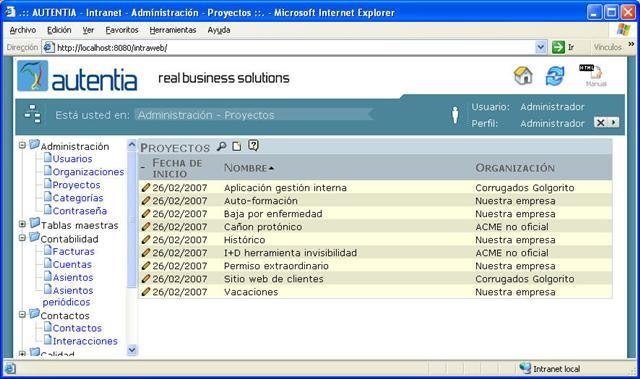Edit the Auto-formación row pencil icon

(x=146, y=201)
